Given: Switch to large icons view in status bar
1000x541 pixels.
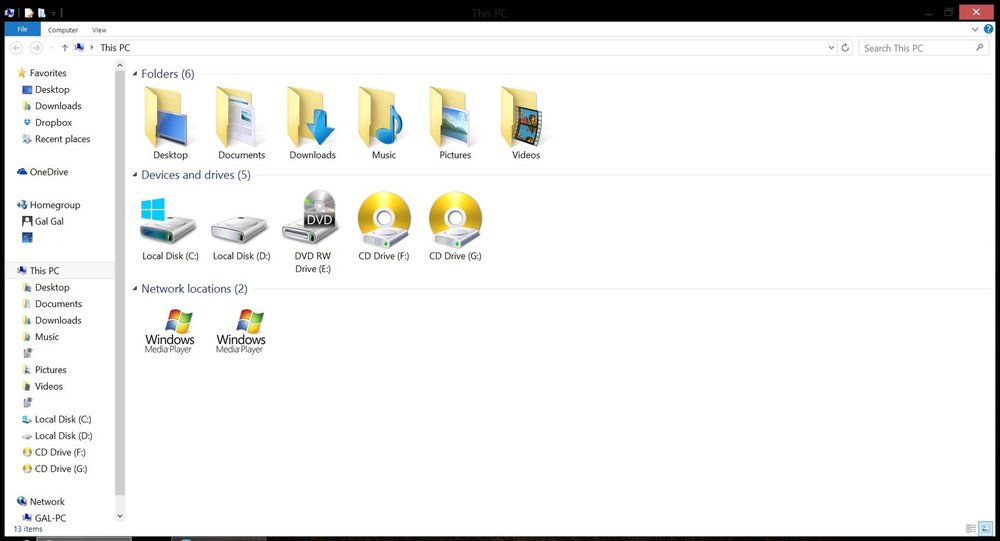Looking at the screenshot, I should point(985,528).
